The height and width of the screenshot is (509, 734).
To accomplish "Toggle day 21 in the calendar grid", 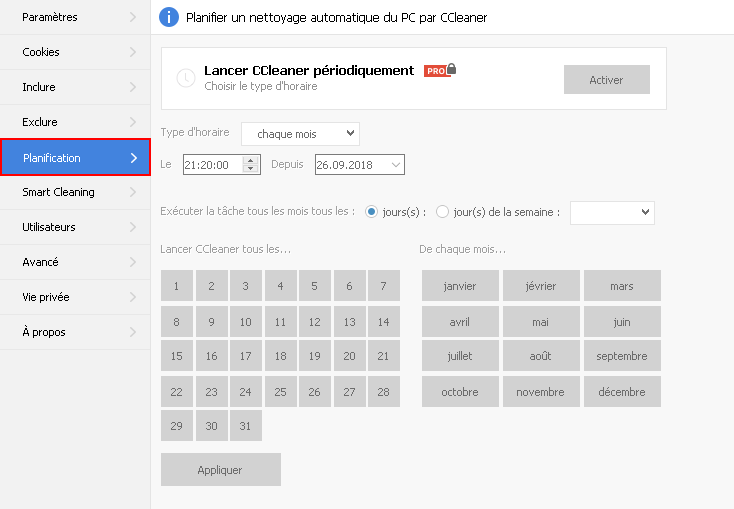I will click(x=383, y=356).
